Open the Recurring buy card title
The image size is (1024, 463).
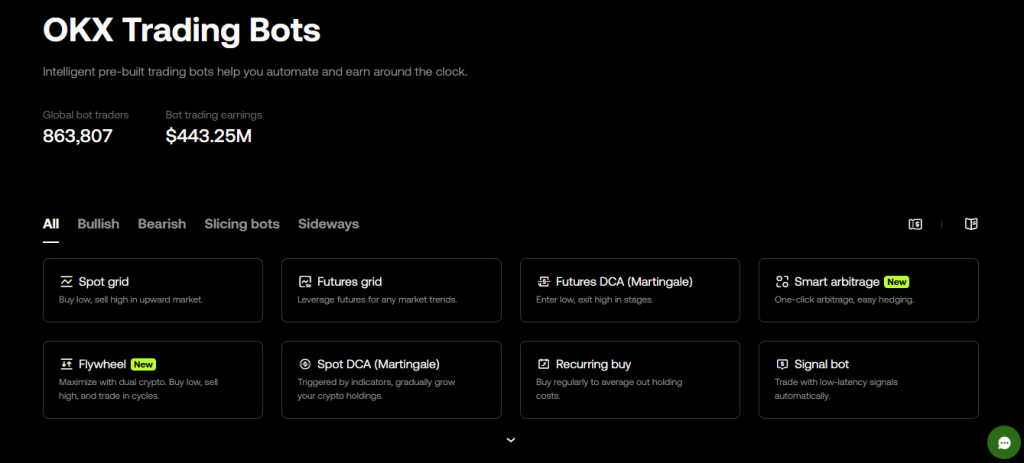point(594,364)
